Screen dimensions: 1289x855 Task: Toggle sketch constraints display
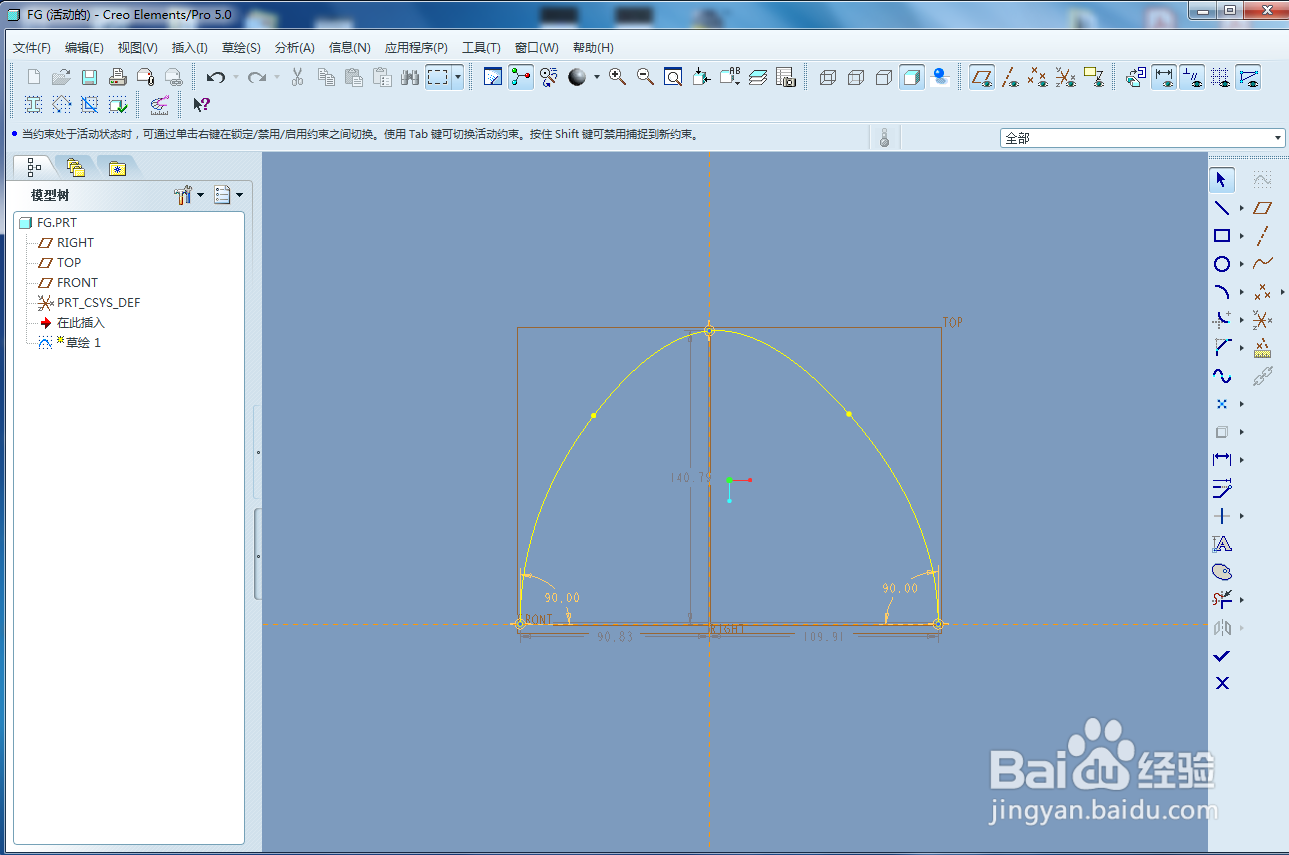(1192, 77)
